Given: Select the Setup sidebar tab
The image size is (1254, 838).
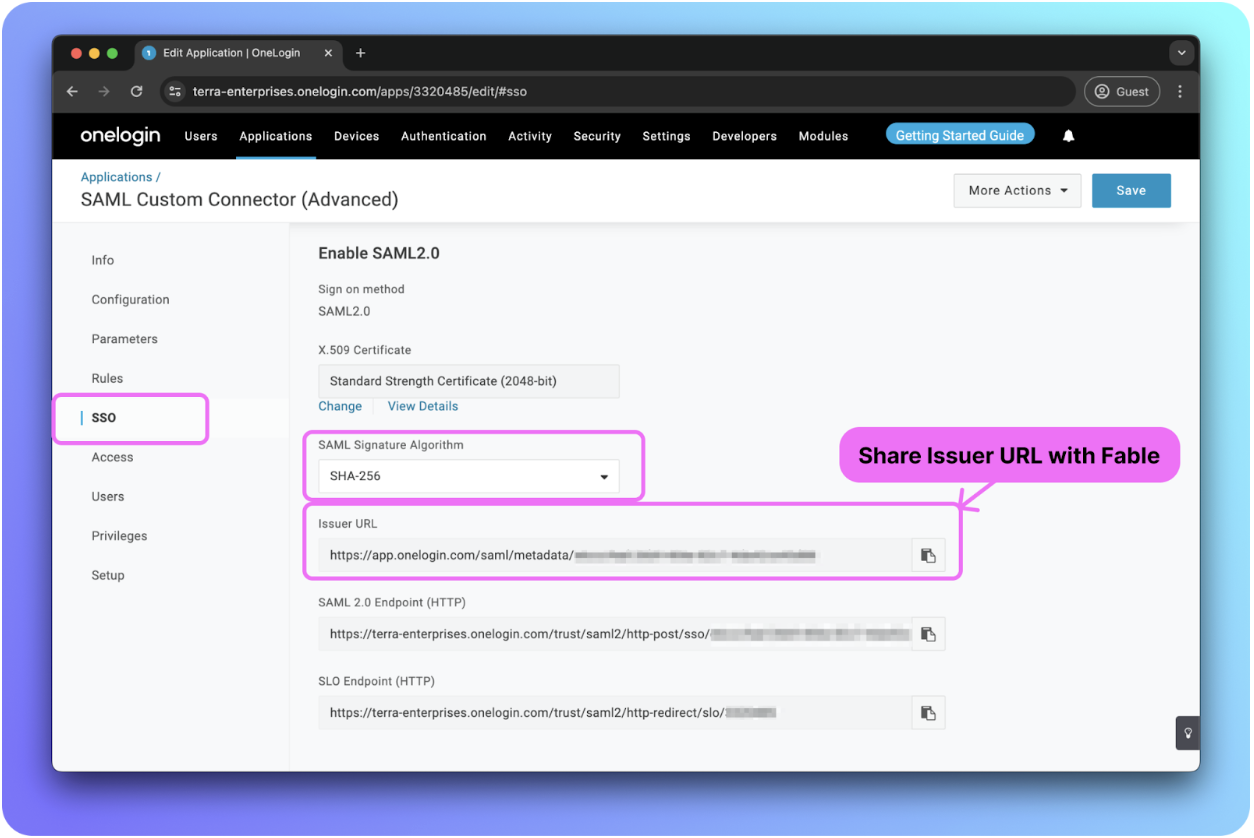Looking at the screenshot, I should [108, 576].
